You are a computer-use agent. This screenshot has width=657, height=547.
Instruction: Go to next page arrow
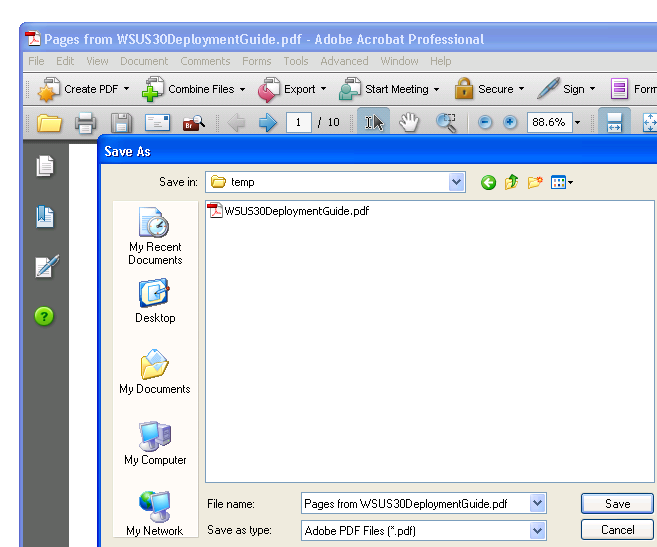pyautogui.click(x=268, y=123)
